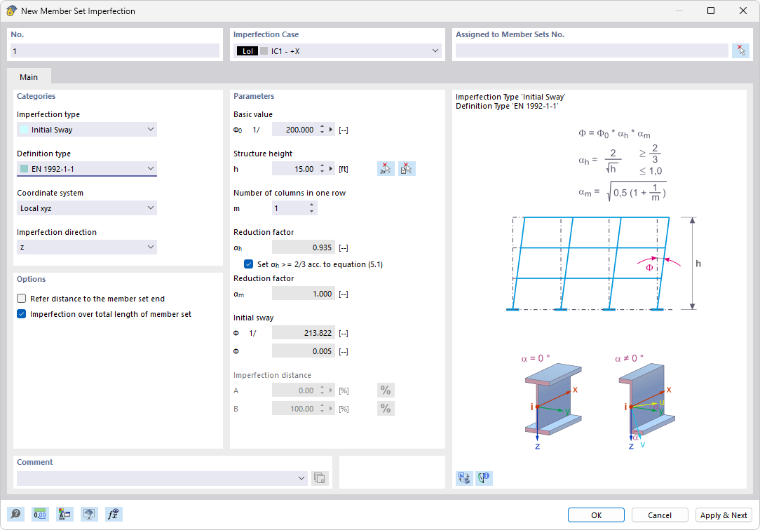Viewport: 760px width, 530px height.
Task: Click the first structure height pick icon
Action: (386, 169)
